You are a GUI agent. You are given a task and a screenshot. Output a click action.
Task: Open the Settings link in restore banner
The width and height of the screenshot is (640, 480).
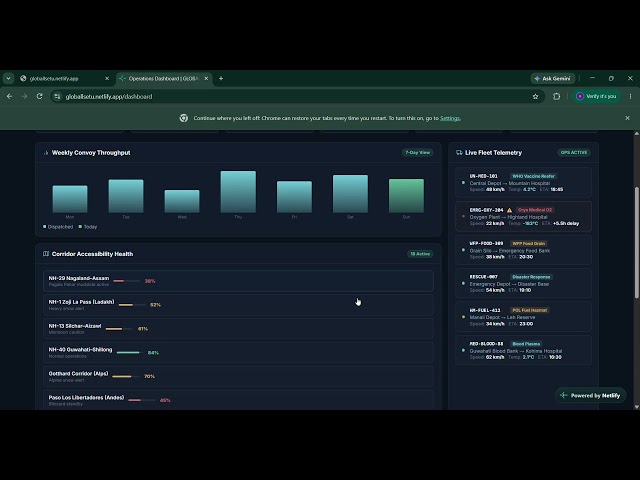point(450,118)
